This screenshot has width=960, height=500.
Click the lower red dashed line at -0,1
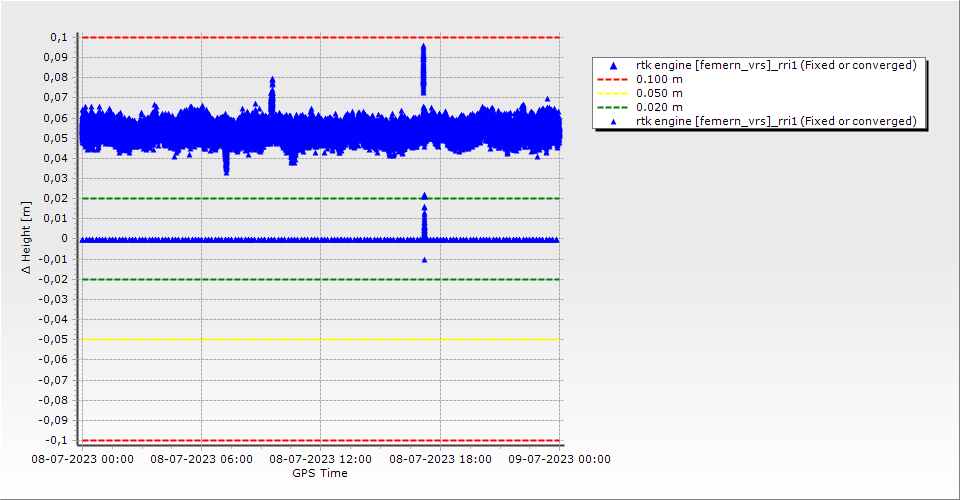point(300,440)
